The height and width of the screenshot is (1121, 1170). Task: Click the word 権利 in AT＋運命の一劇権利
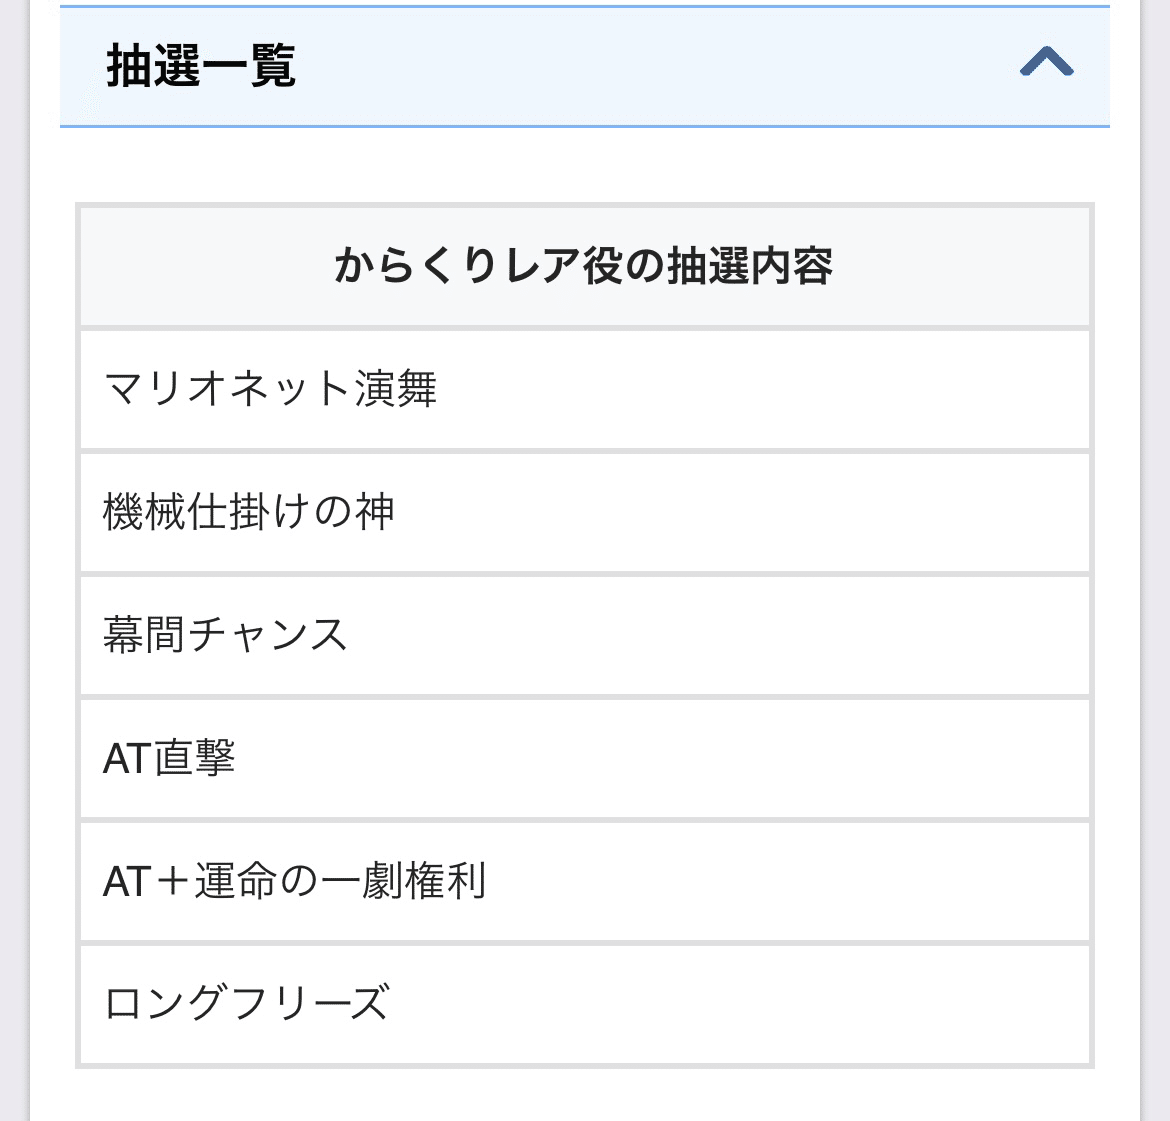[x=445, y=881]
